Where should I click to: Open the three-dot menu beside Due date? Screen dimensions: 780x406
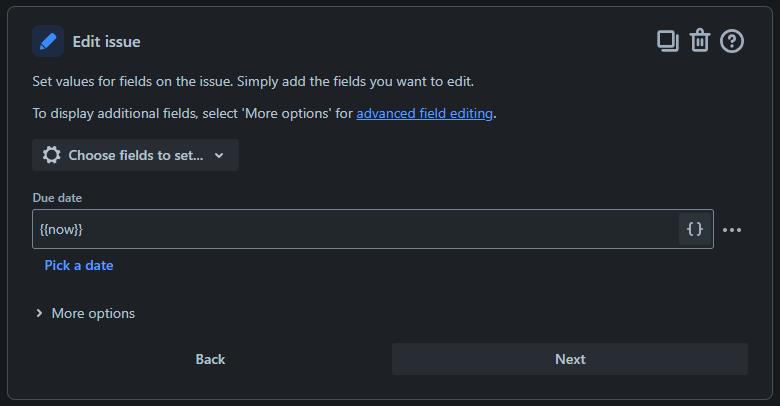(732, 230)
